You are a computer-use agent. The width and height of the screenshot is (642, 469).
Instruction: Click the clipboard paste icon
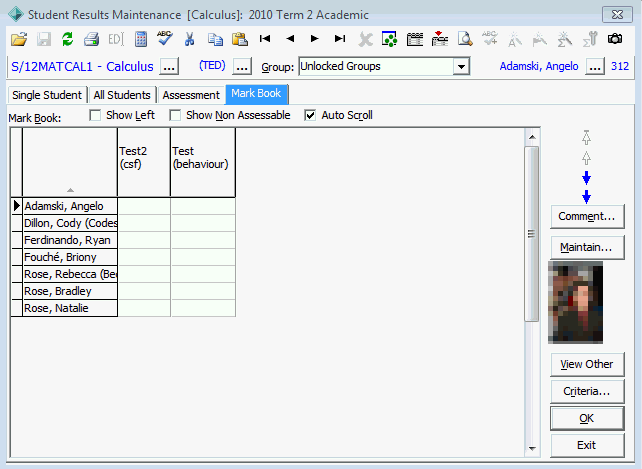[240, 39]
